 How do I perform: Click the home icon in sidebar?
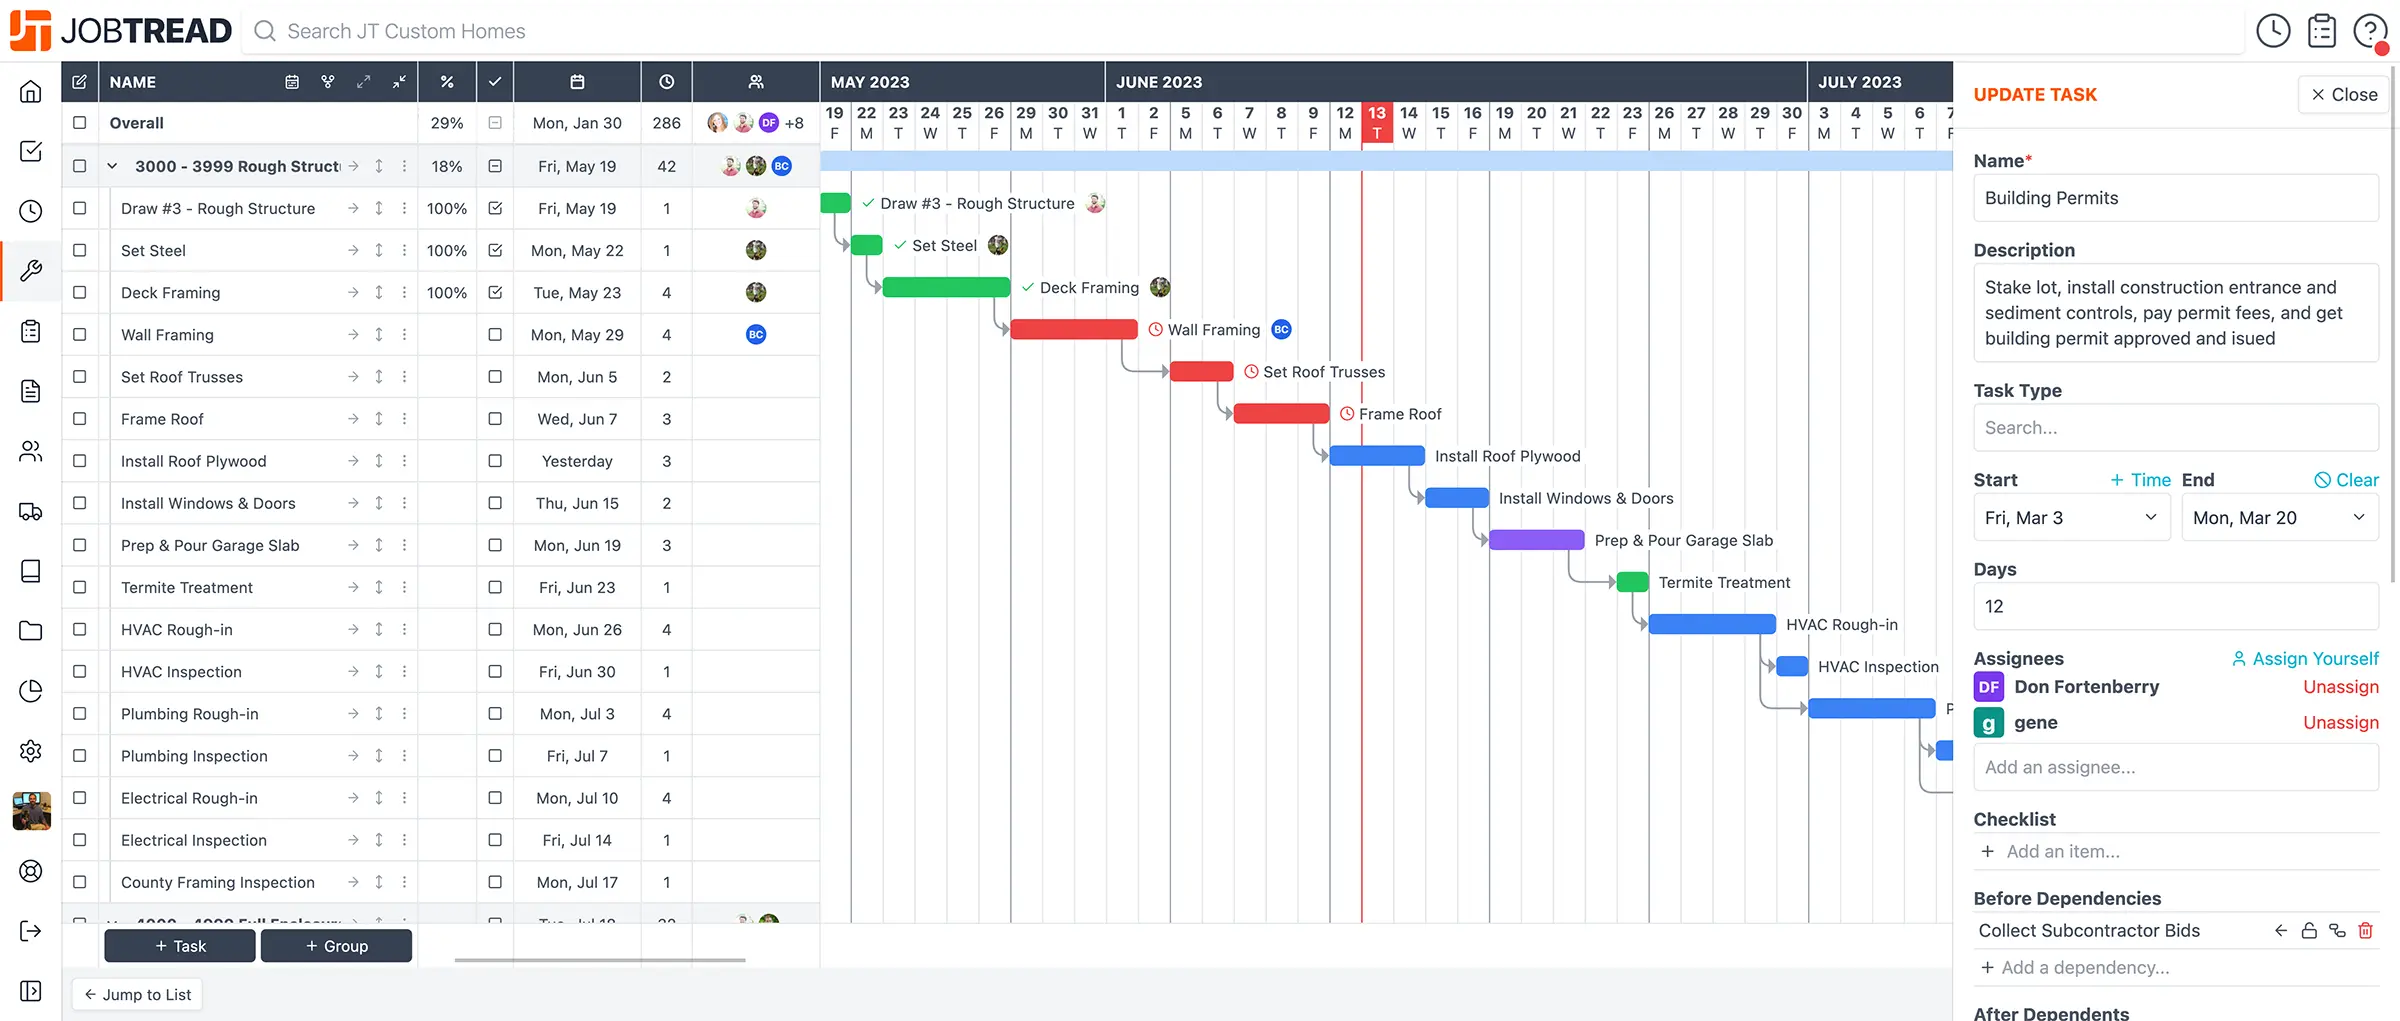click(x=31, y=91)
